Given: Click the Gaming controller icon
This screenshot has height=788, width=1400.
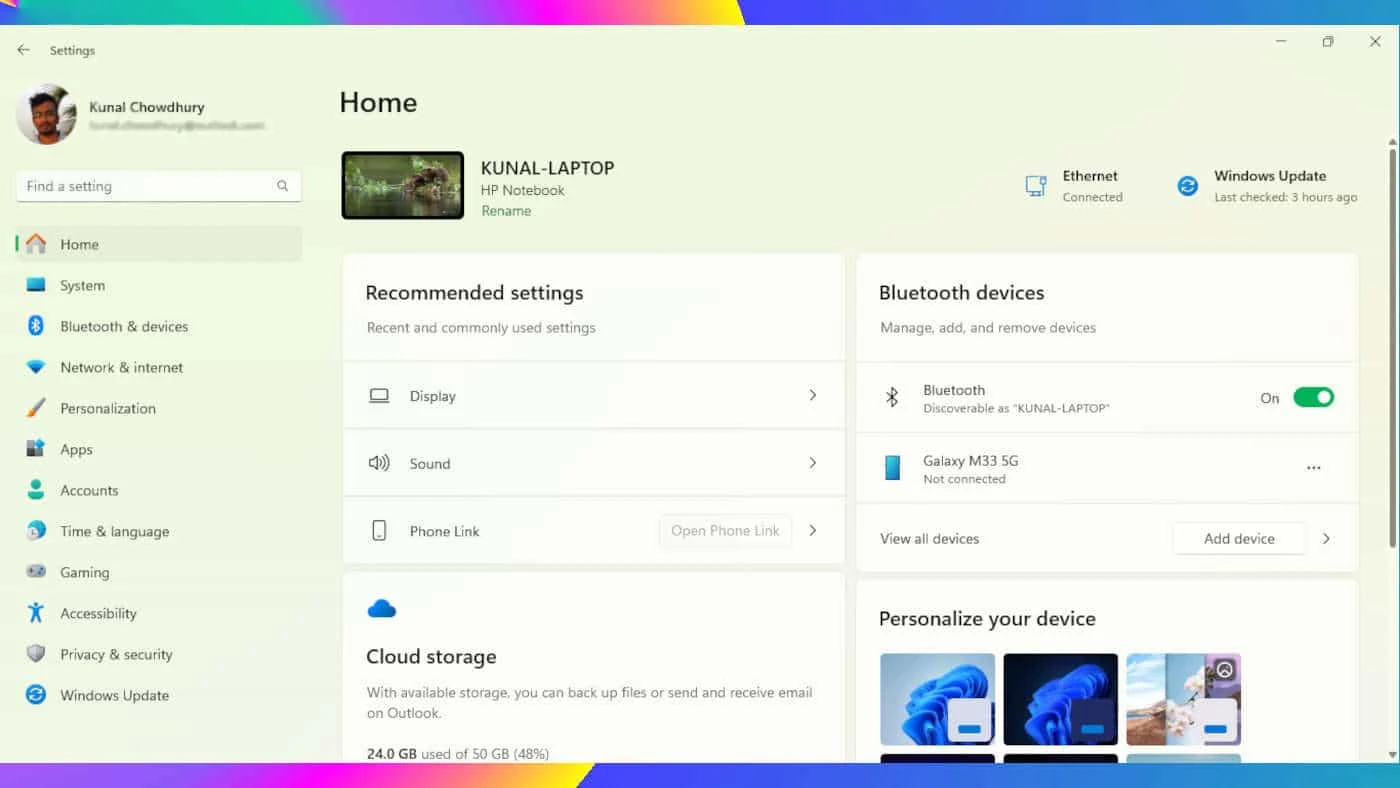Looking at the screenshot, I should (x=36, y=572).
